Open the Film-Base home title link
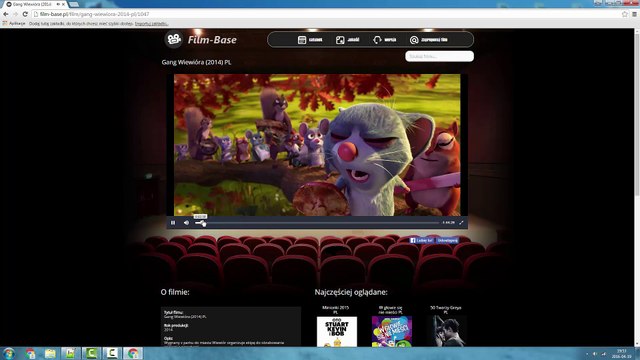 pos(212,40)
